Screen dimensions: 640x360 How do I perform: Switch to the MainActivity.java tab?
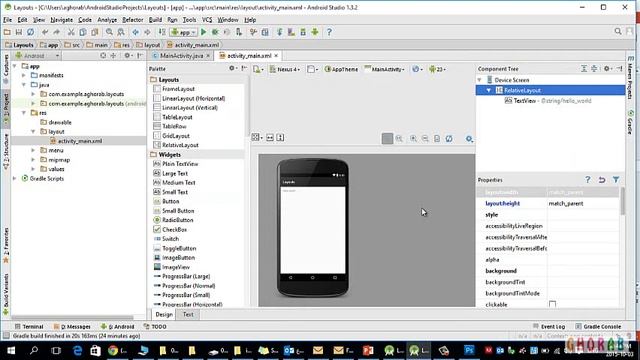point(181,56)
